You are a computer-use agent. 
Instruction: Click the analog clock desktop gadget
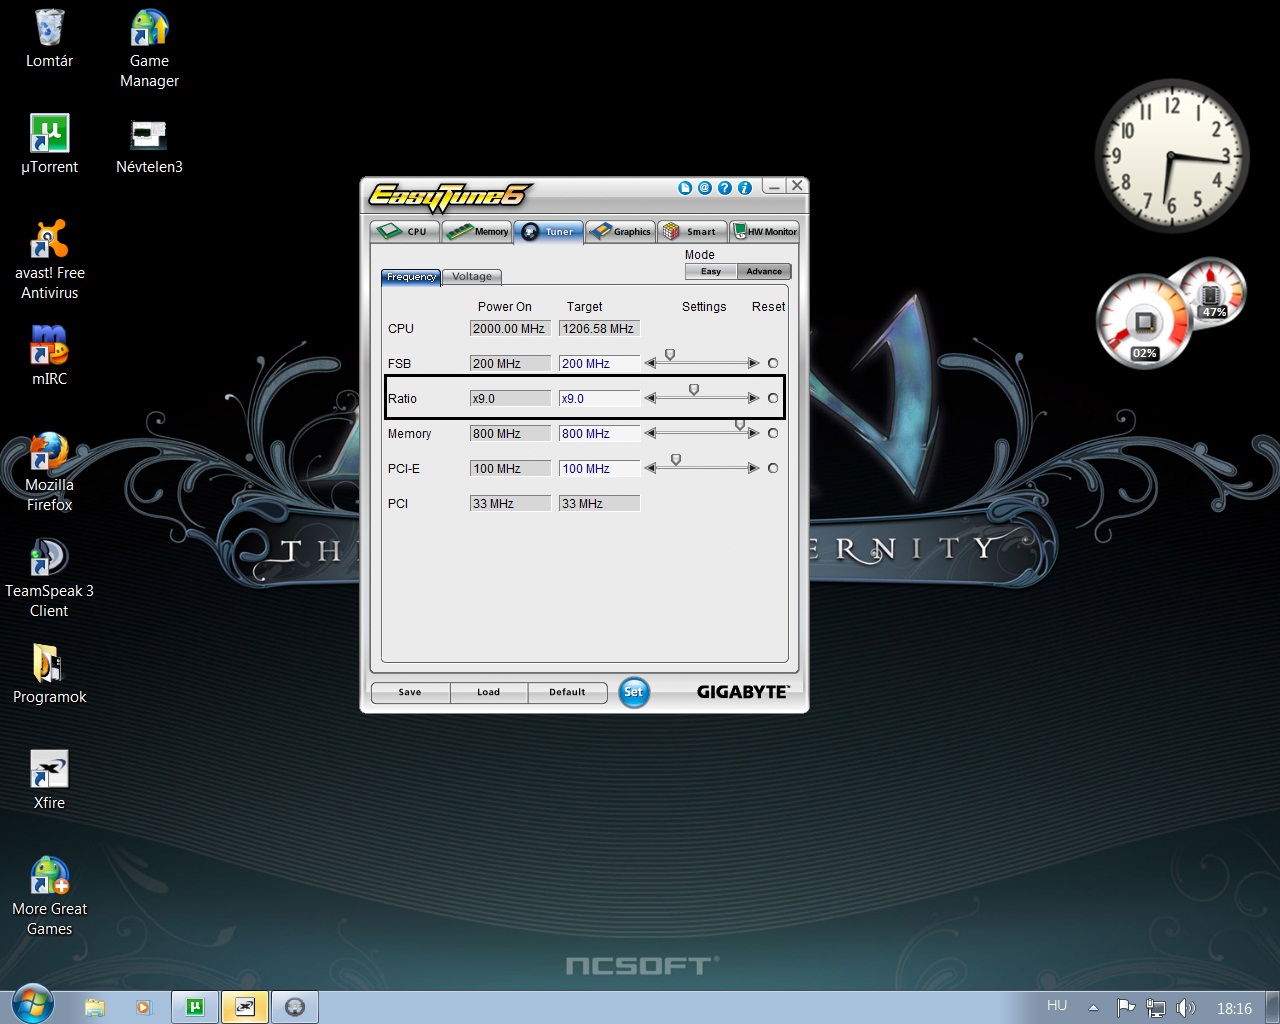coord(1172,155)
